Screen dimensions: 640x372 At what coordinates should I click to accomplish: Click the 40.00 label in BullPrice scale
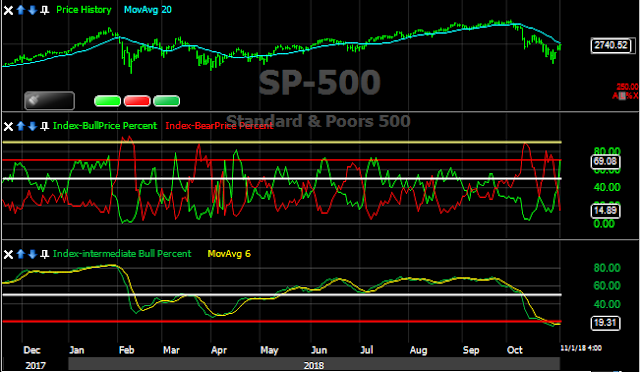coord(607,187)
